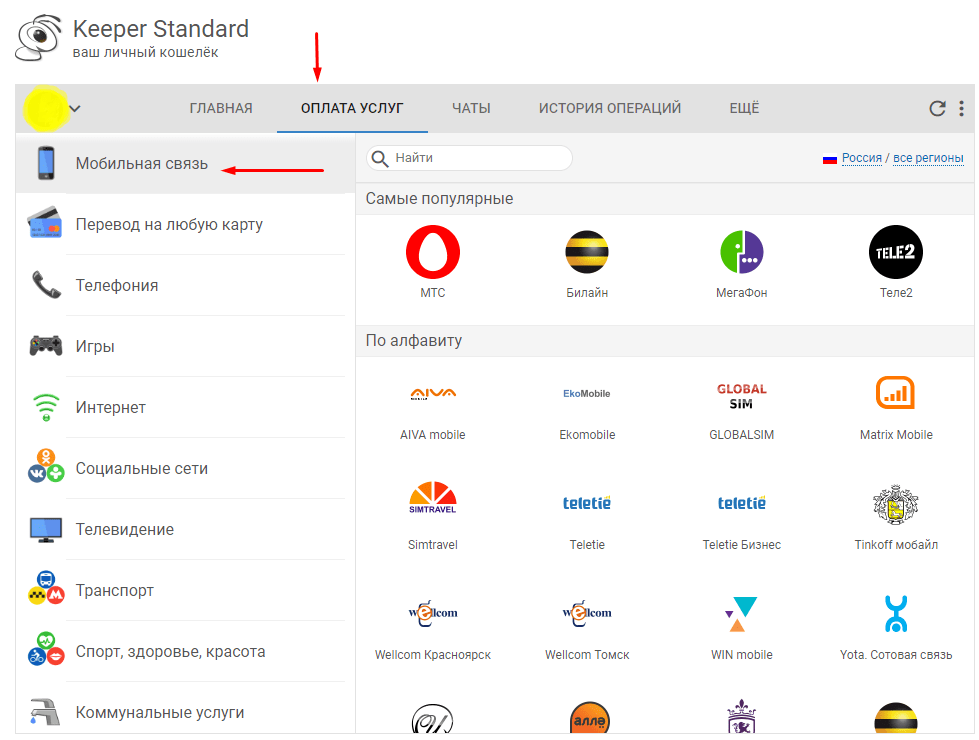This screenshot has height=740, width=979.
Task: Select the Телевидение category label
Action: [x=125, y=530]
